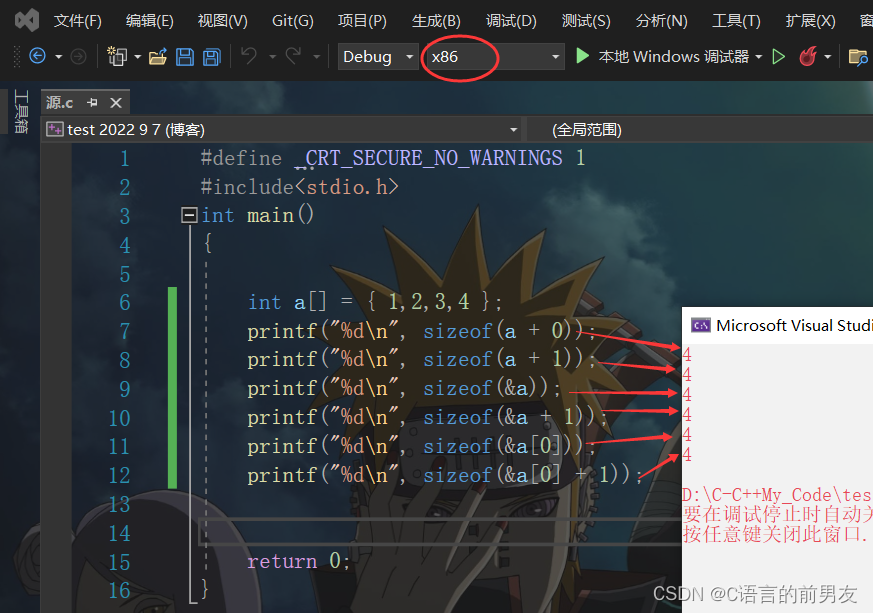The width and height of the screenshot is (873, 613).
Task: Open the 编辑(E) menu
Action: pyautogui.click(x=149, y=21)
